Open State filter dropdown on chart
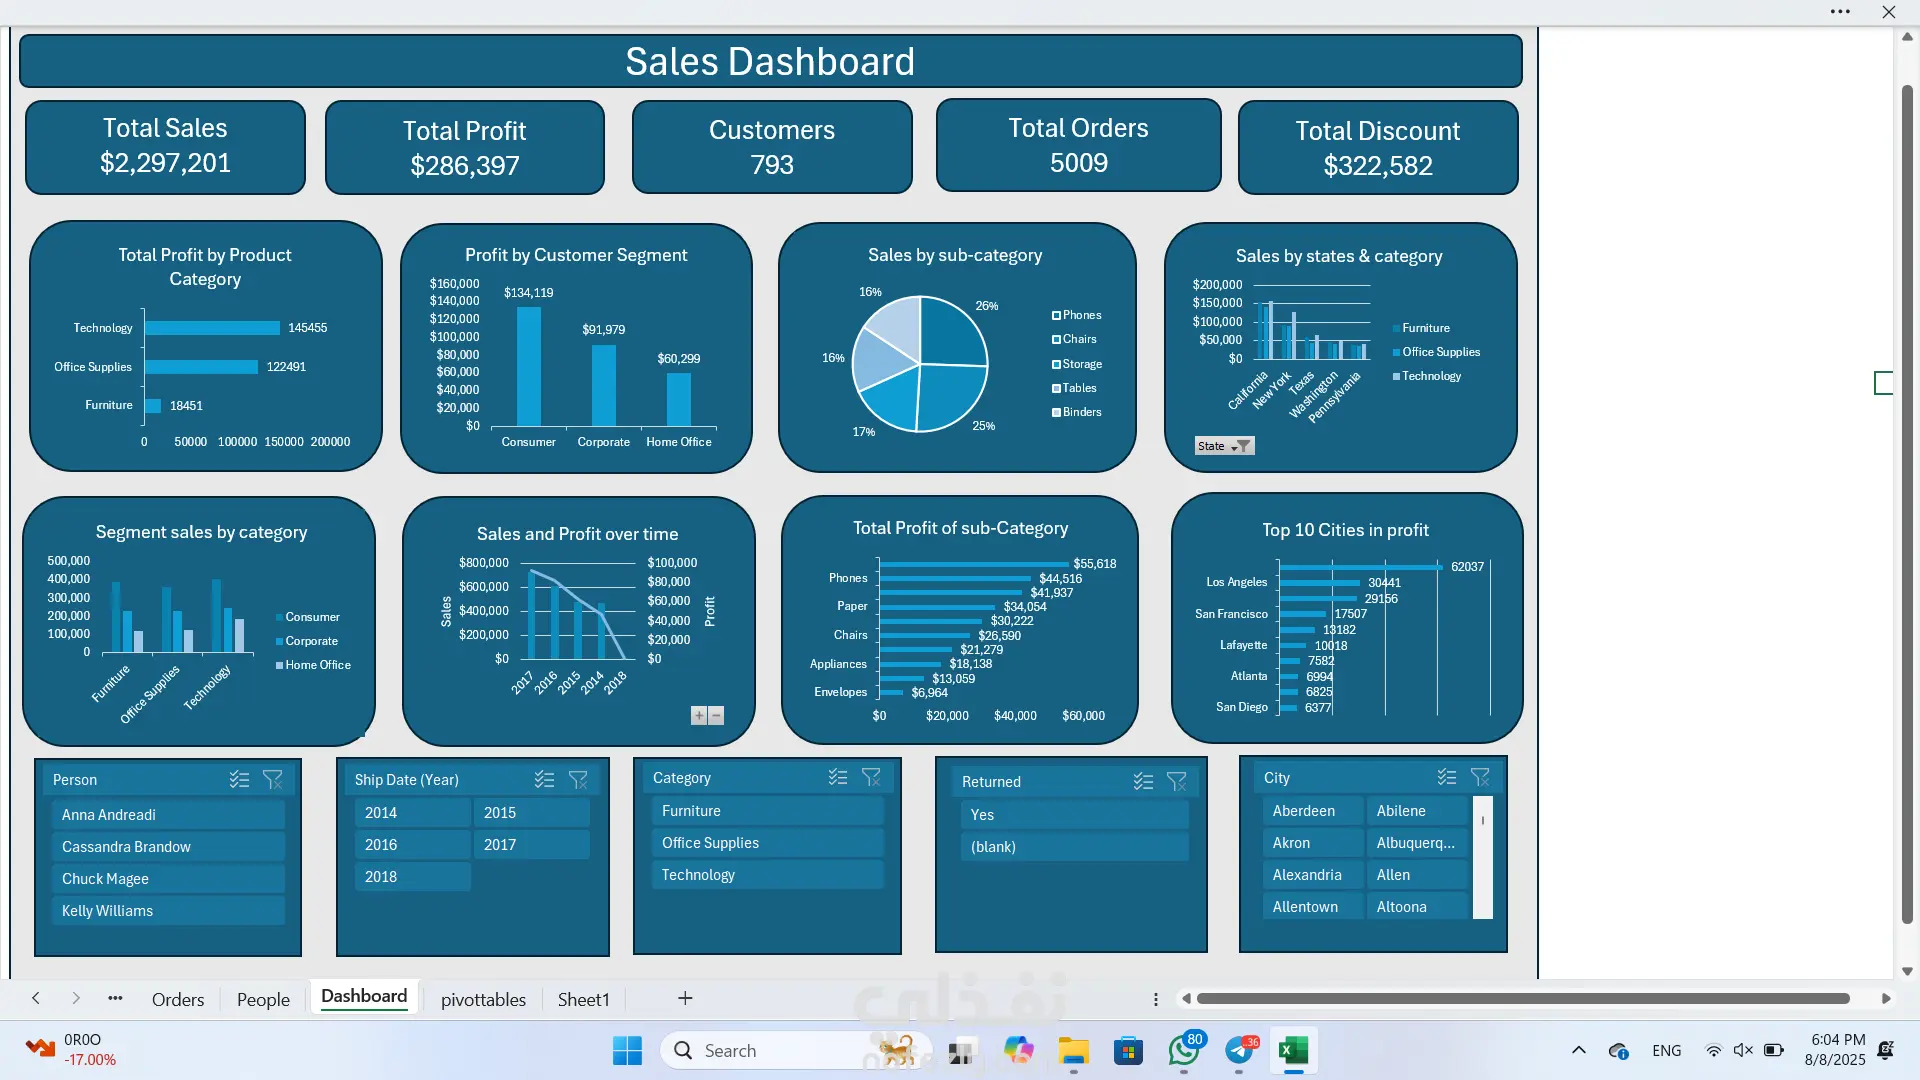Image resolution: width=1920 pixels, height=1080 pixels. point(1224,446)
